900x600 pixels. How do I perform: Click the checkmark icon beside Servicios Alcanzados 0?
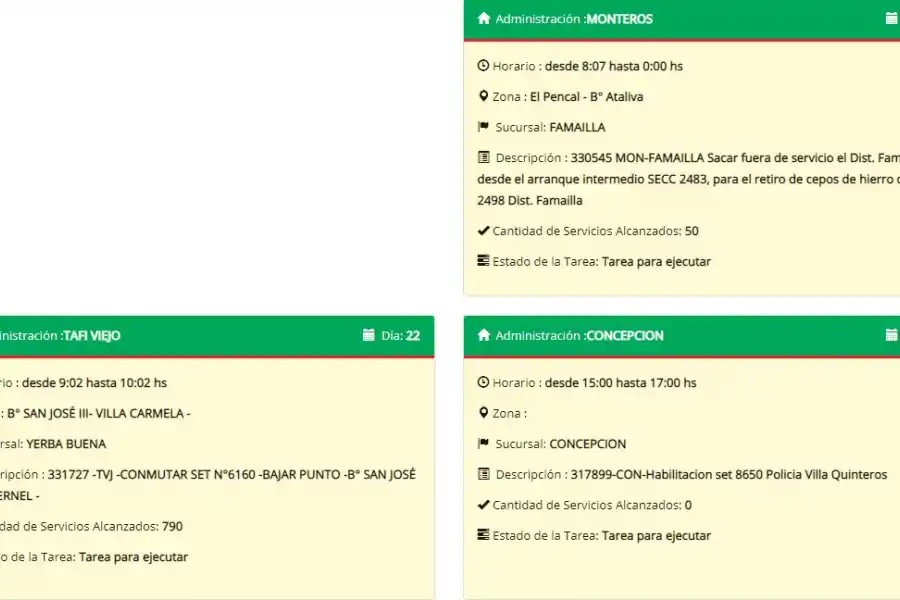coord(484,505)
